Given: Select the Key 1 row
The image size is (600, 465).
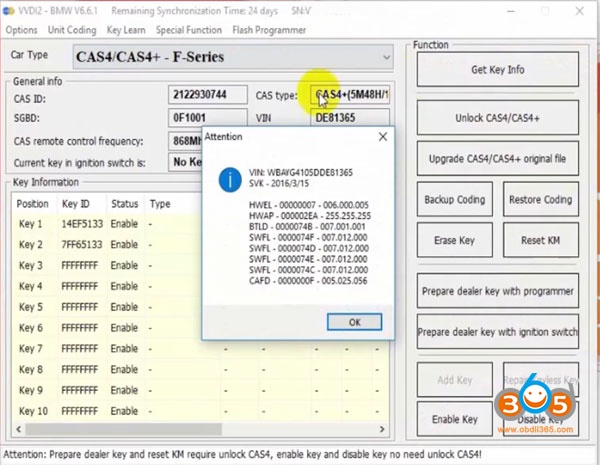Looking at the screenshot, I should click(107, 224).
